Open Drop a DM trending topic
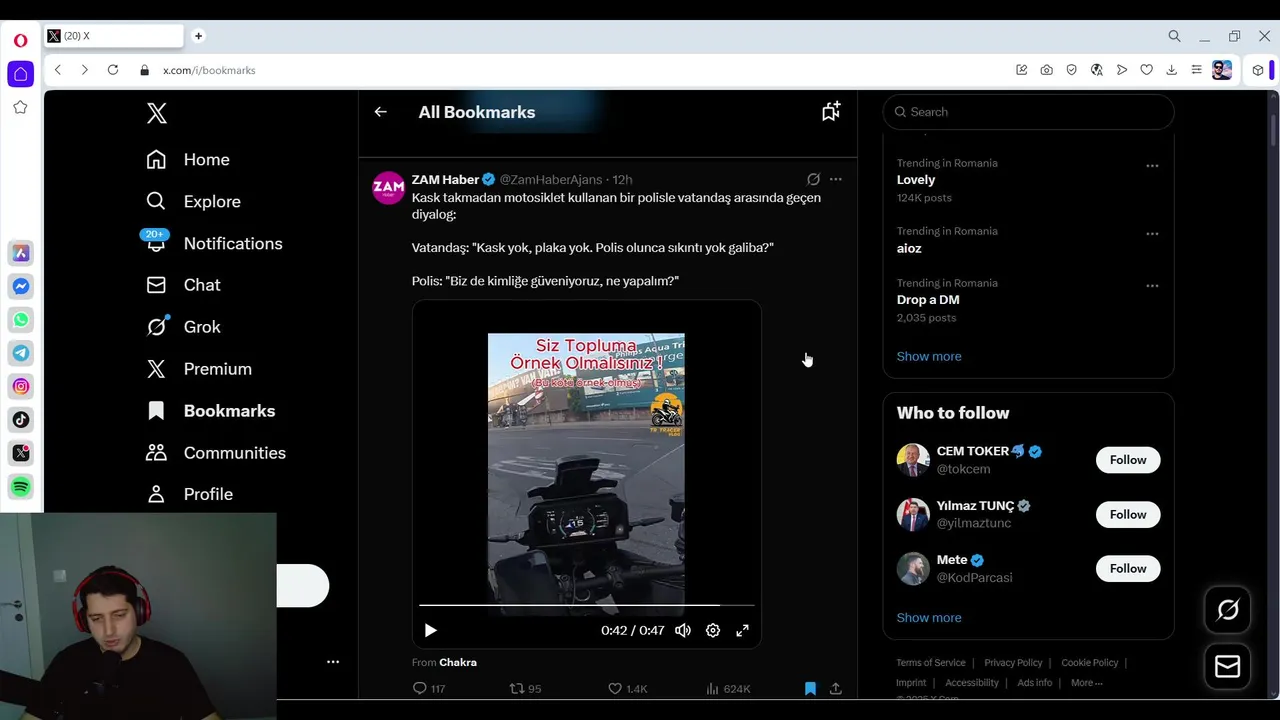The height and width of the screenshot is (720, 1280). point(928,300)
